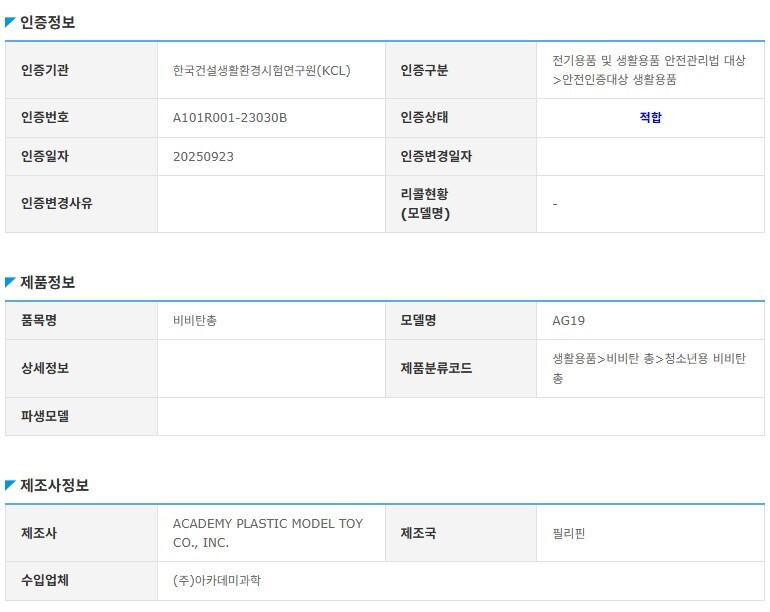Click model name value AG19
770x612 pixels.
pos(569,321)
